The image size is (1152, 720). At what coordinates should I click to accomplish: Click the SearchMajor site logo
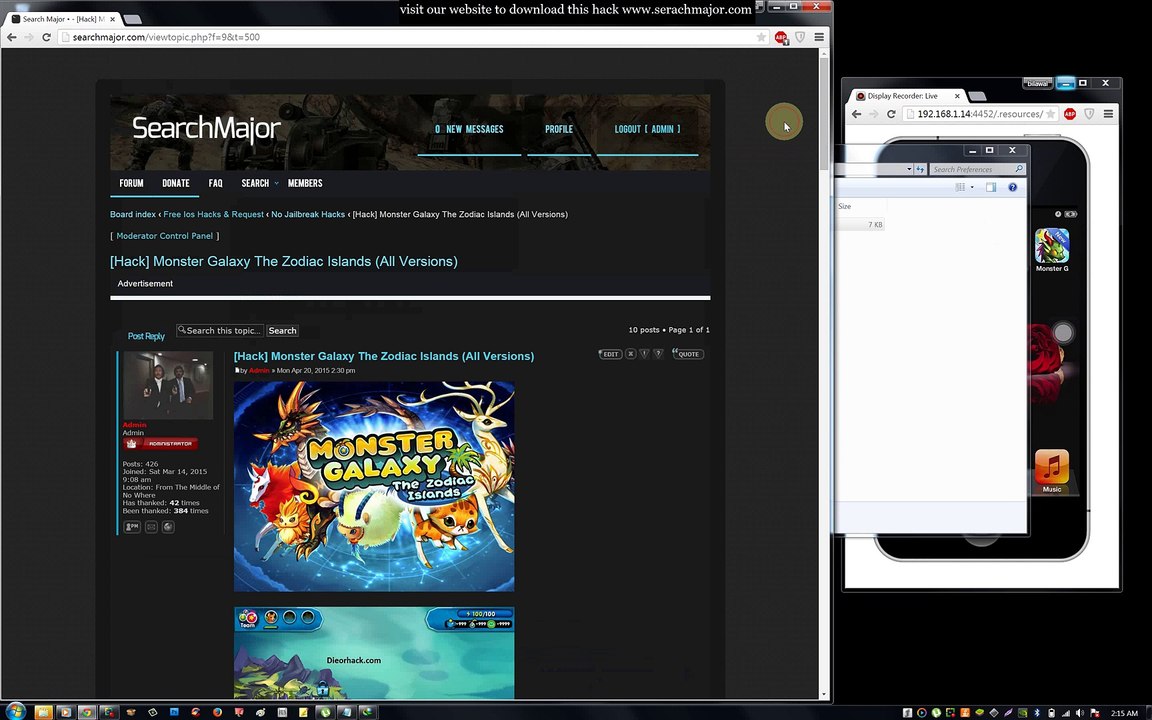(206, 128)
